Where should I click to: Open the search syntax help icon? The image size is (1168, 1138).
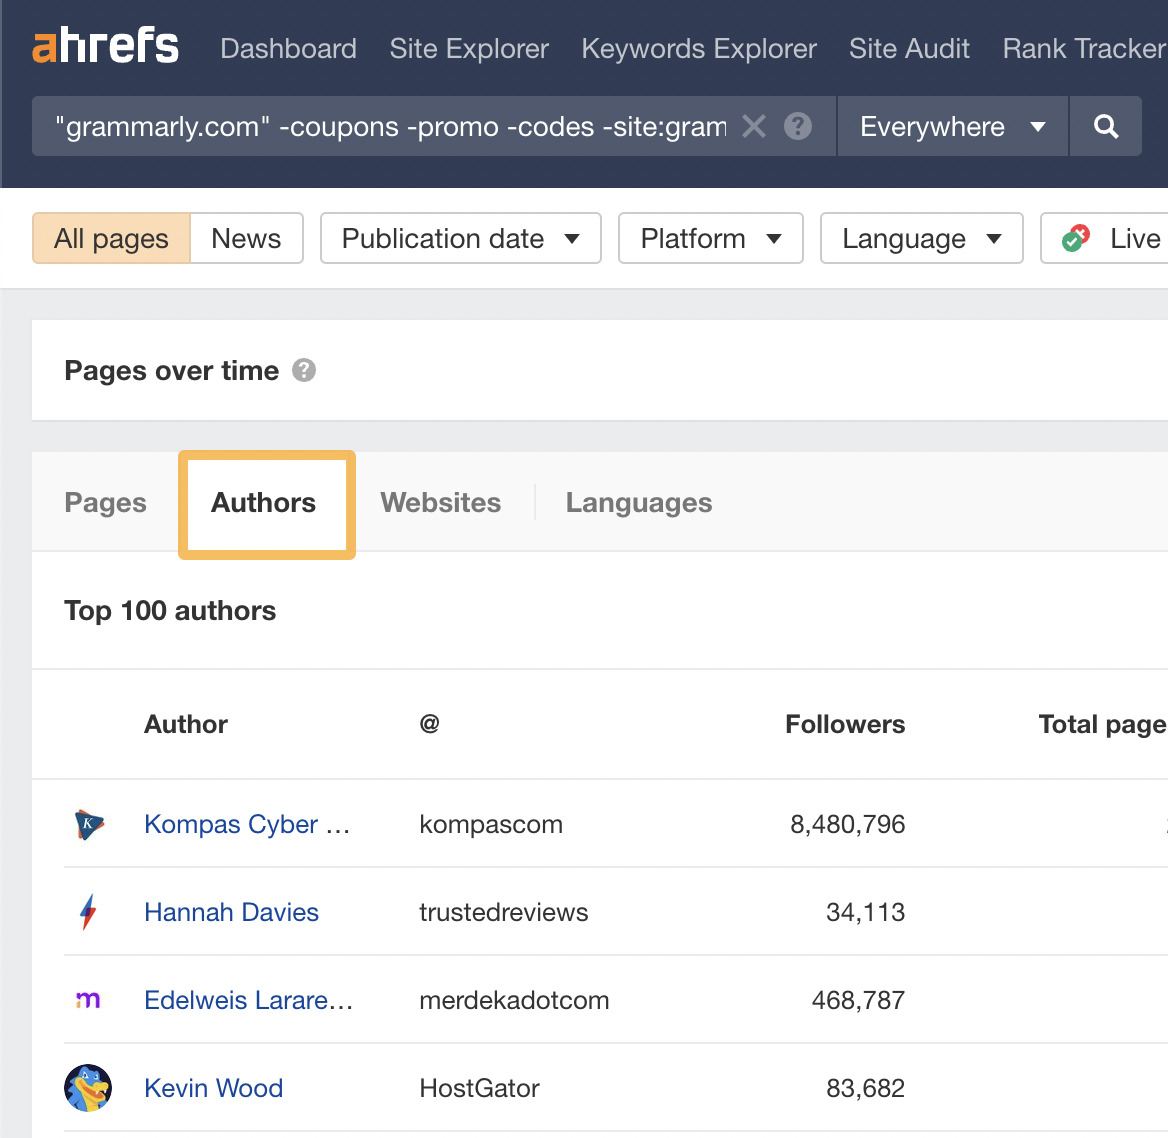[797, 126]
